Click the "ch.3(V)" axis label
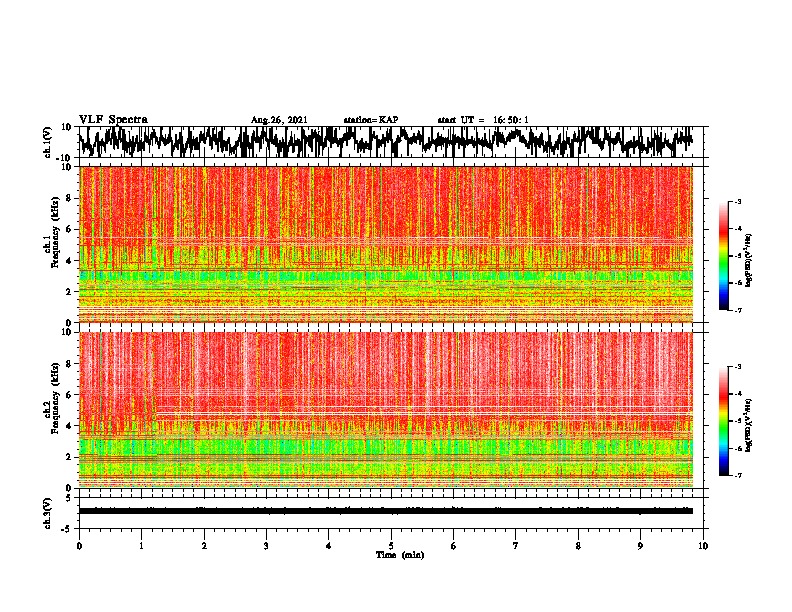This screenshot has width=792, height=612. pyautogui.click(x=47, y=513)
